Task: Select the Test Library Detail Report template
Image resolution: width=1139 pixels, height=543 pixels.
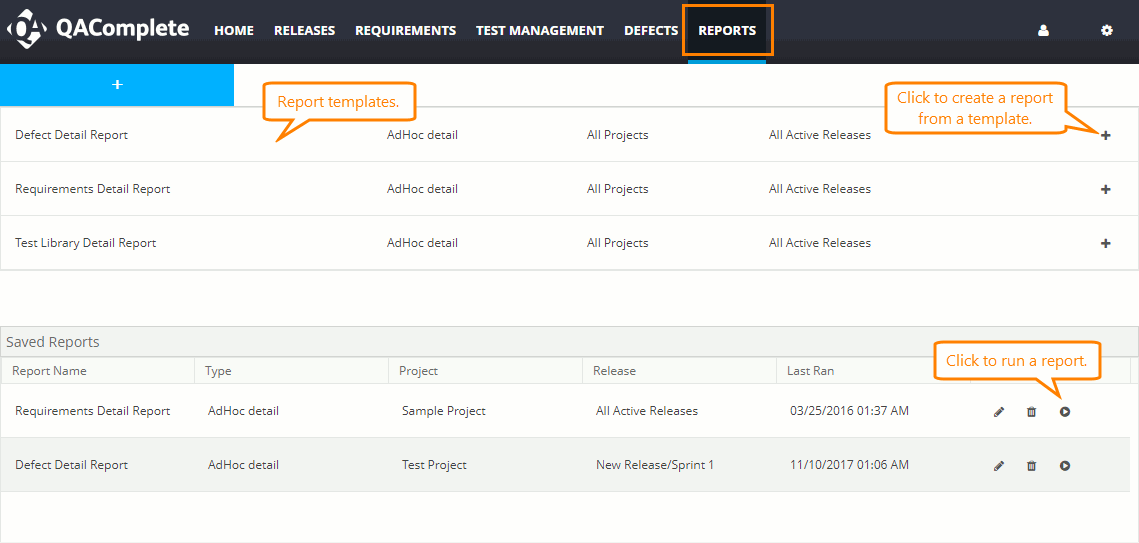Action: [86, 243]
